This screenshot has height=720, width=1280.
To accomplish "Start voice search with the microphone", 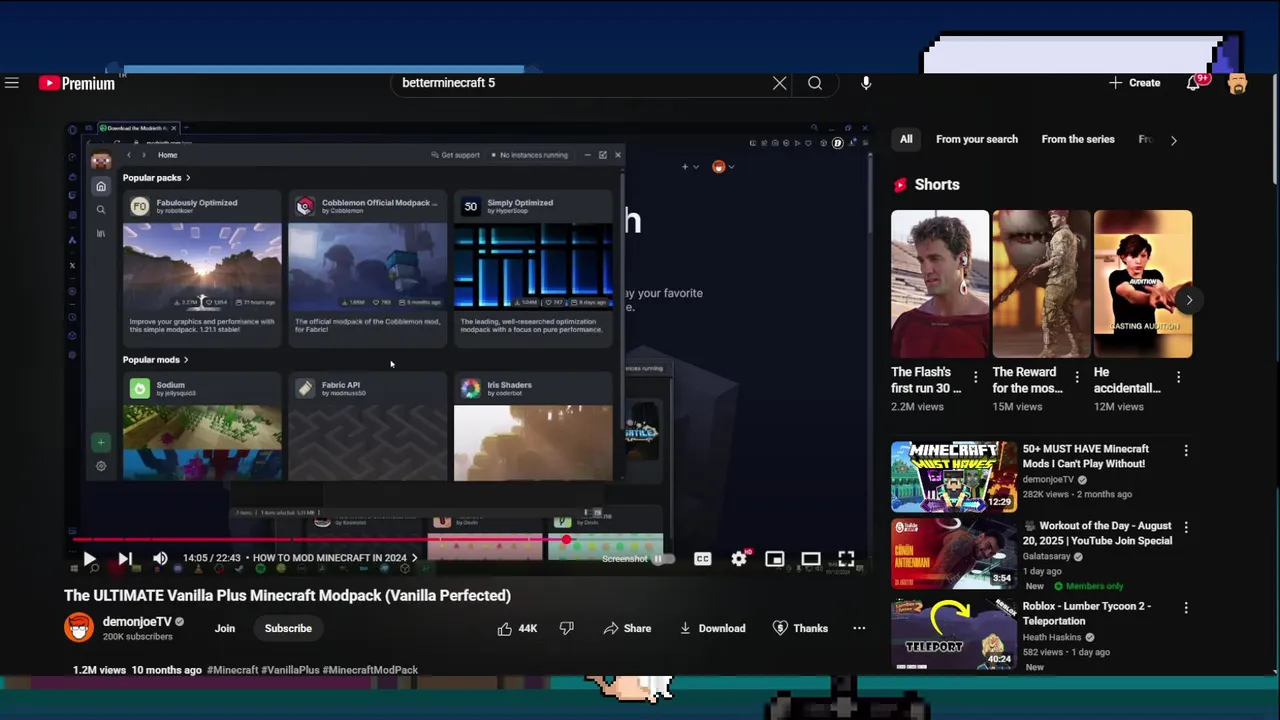I will click(866, 83).
